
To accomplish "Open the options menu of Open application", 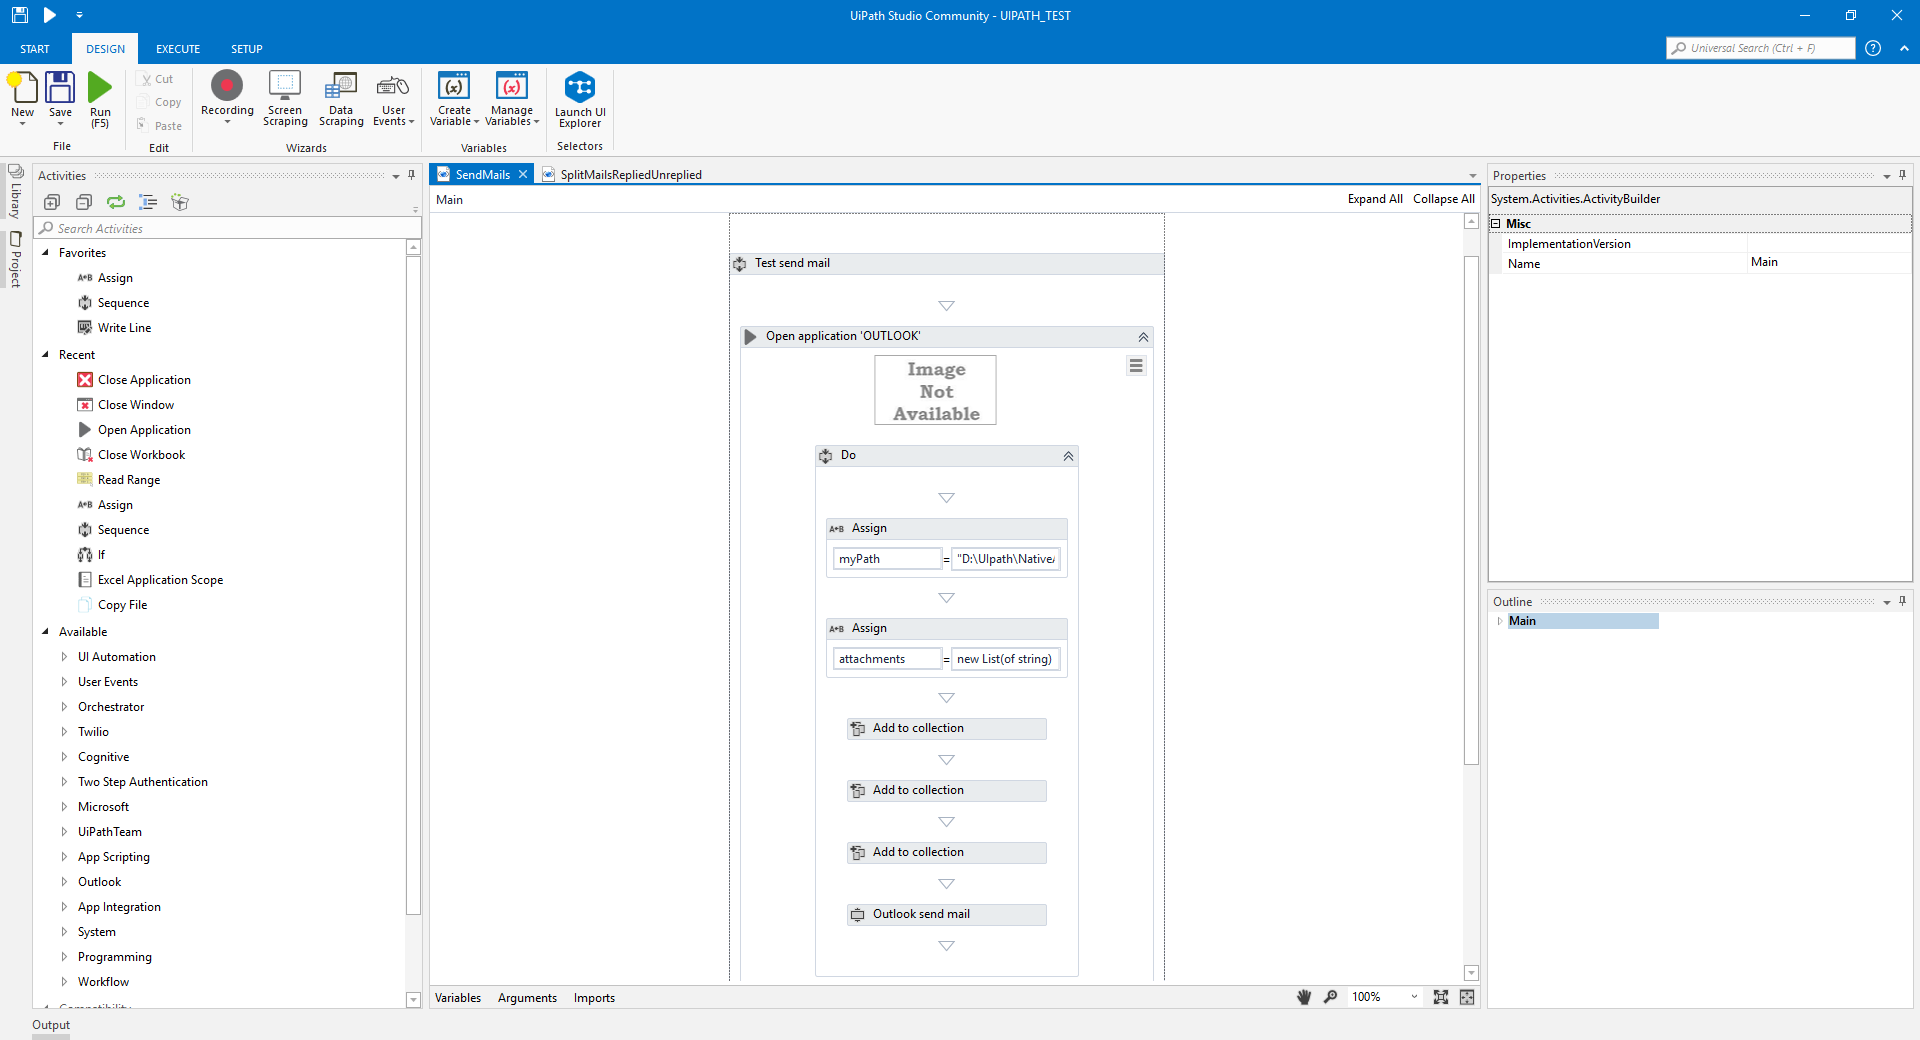I will (x=1136, y=366).
